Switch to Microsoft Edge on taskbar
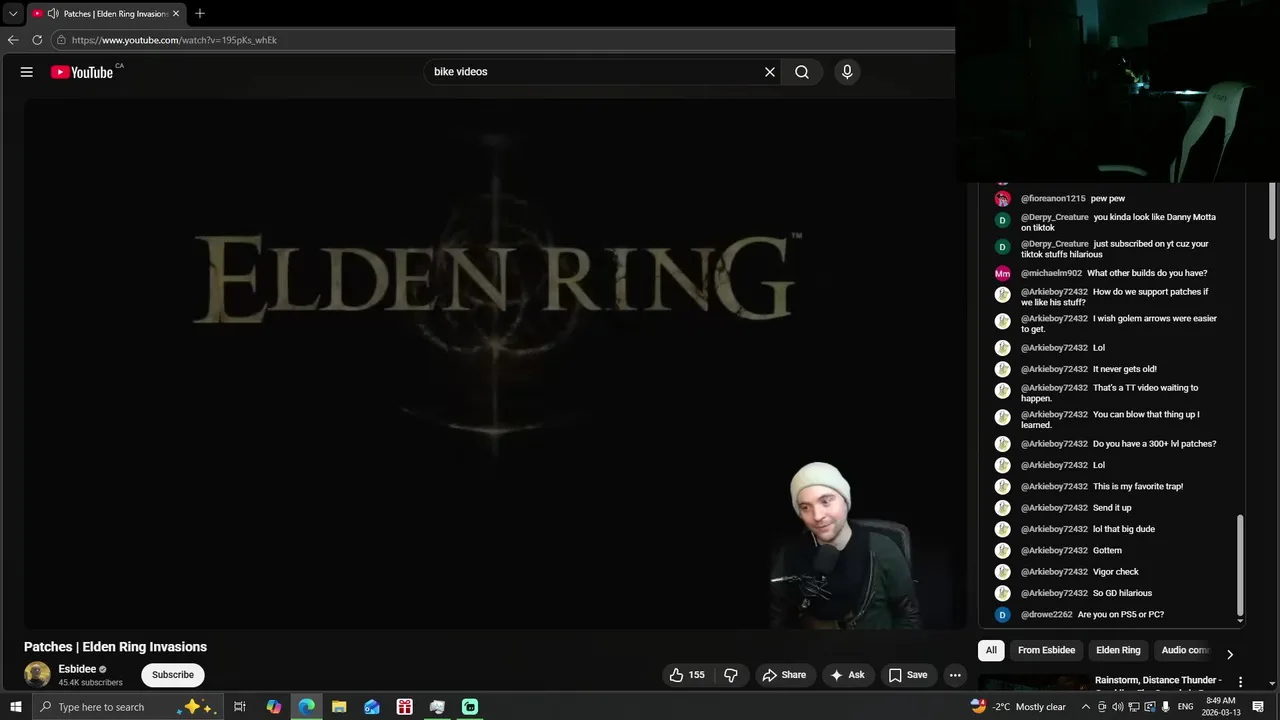 (x=306, y=707)
